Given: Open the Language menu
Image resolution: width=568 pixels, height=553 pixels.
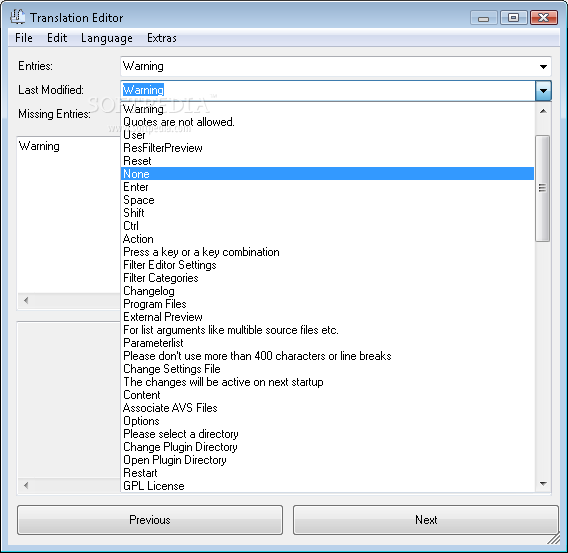Looking at the screenshot, I should [x=106, y=38].
